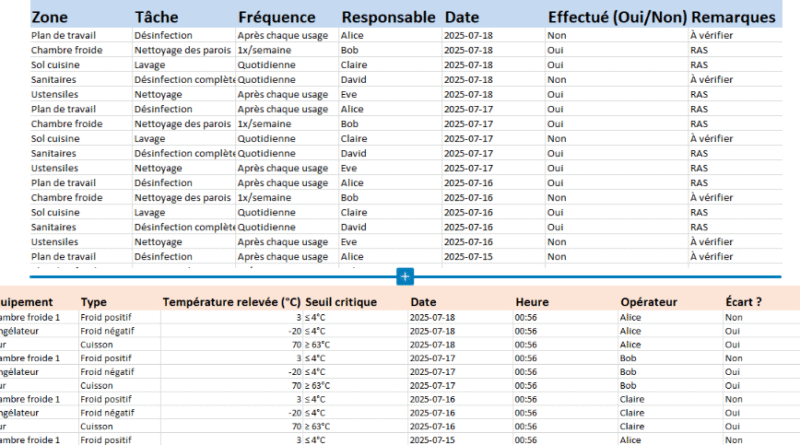Click 'Après chaque usage' in Ustensiles 2025-07-17 row
800x445 pixels.
pos(283,168)
